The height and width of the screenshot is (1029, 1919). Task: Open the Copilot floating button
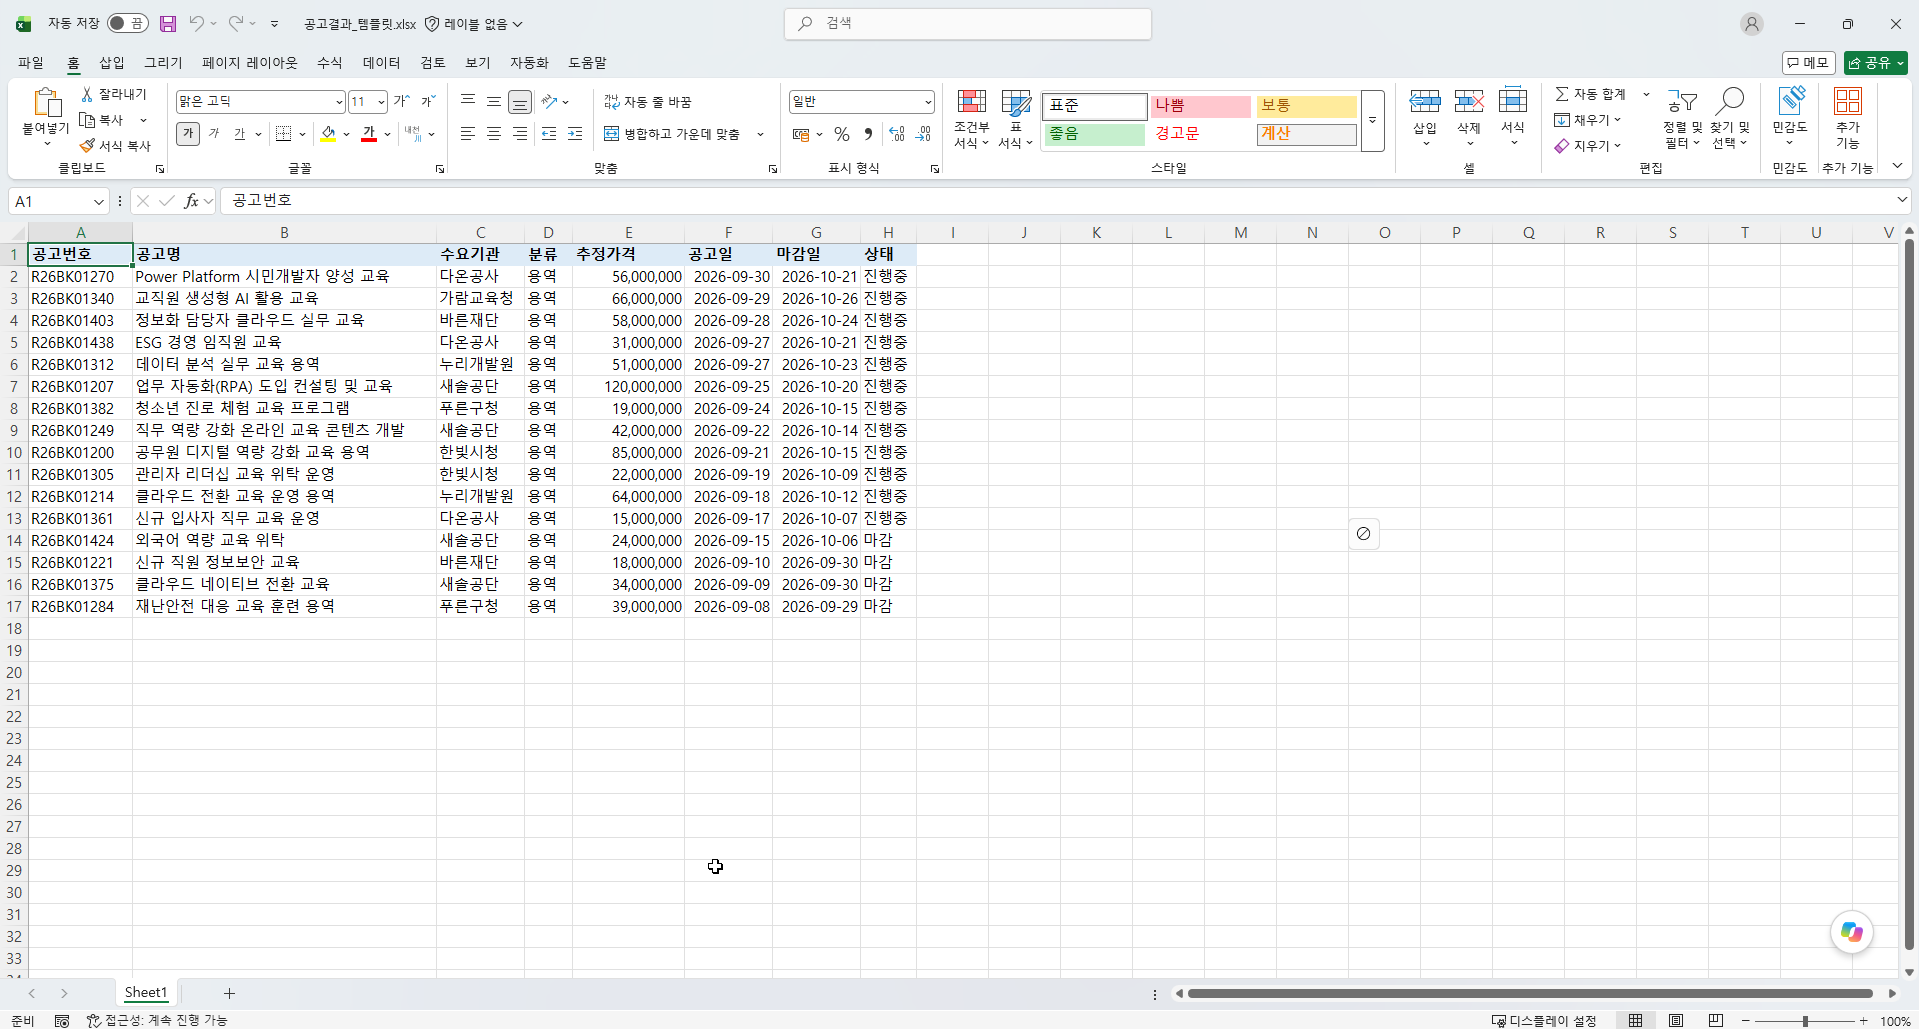click(x=1852, y=932)
